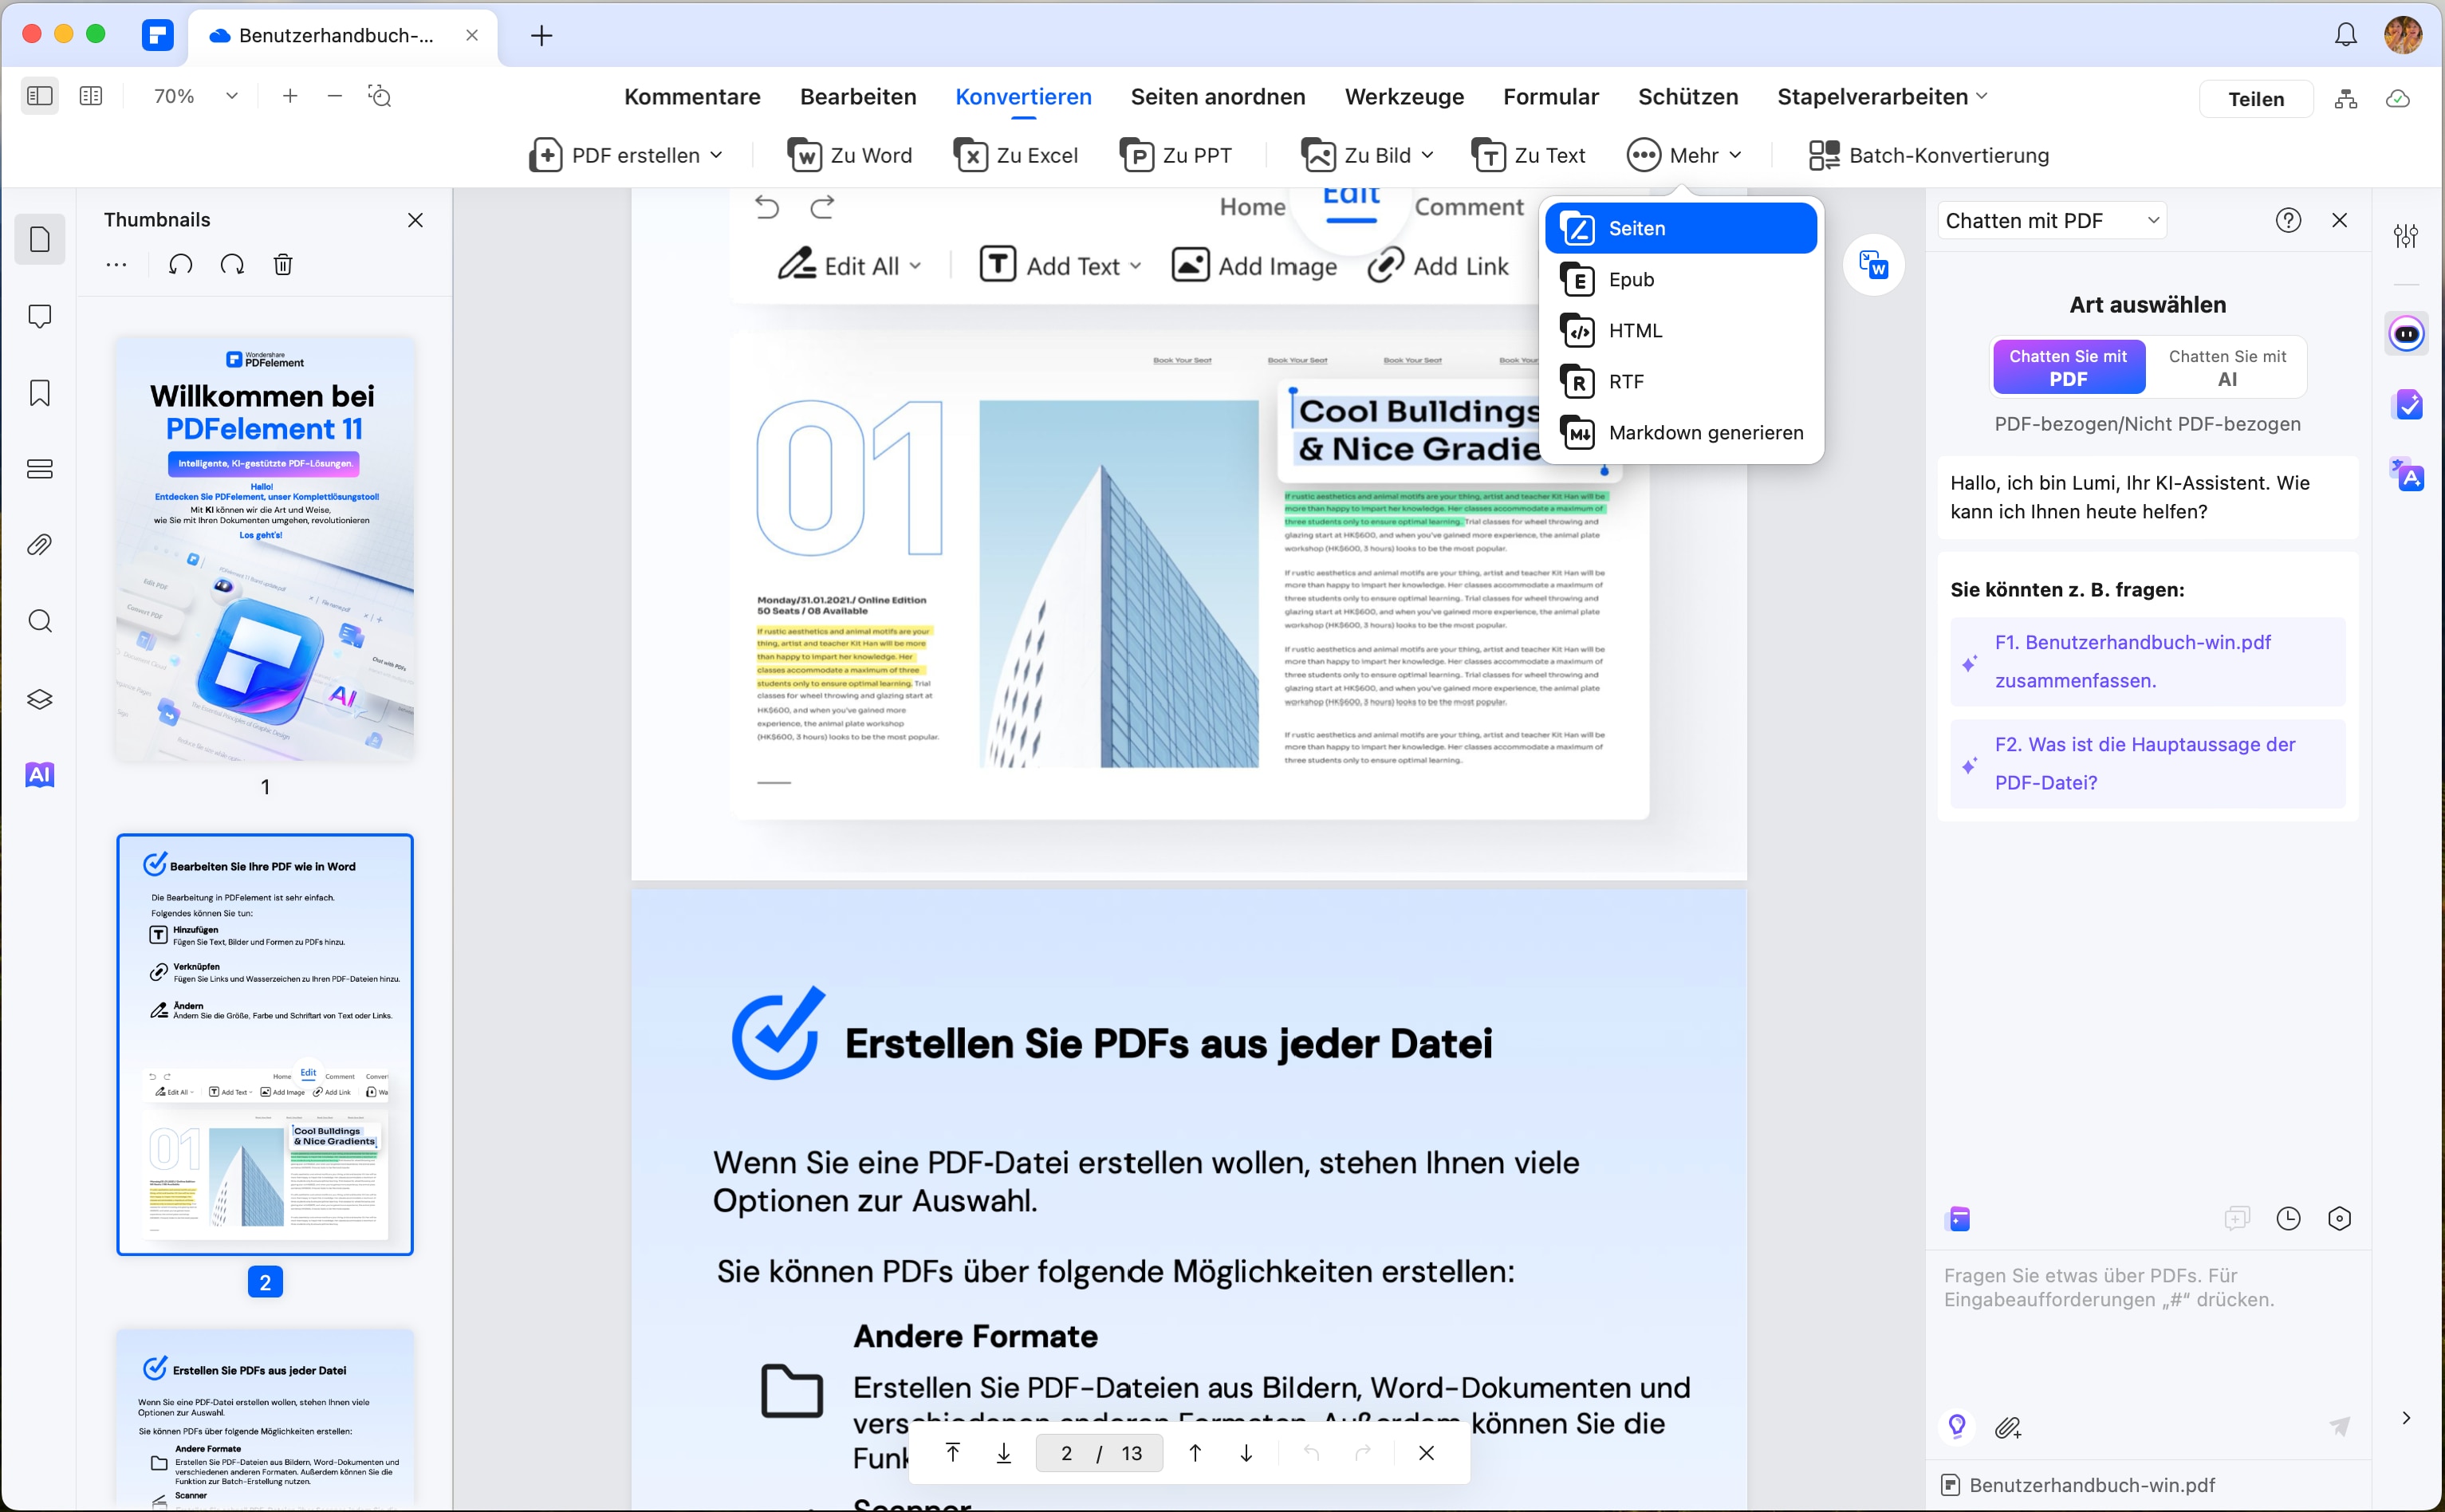This screenshot has height=1512, width=2445.
Task: Open the Schützen tab
Action: click(1688, 97)
